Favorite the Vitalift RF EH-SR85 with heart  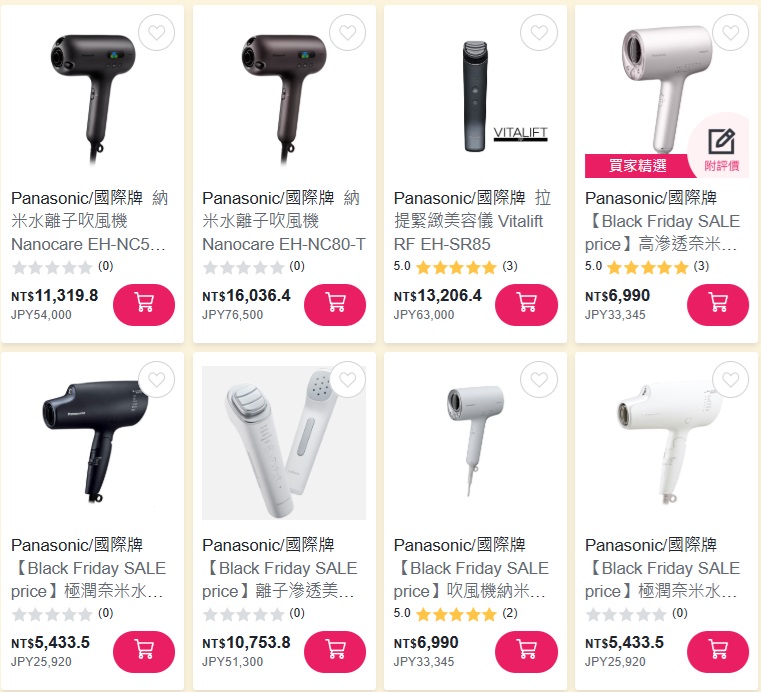coord(539,33)
